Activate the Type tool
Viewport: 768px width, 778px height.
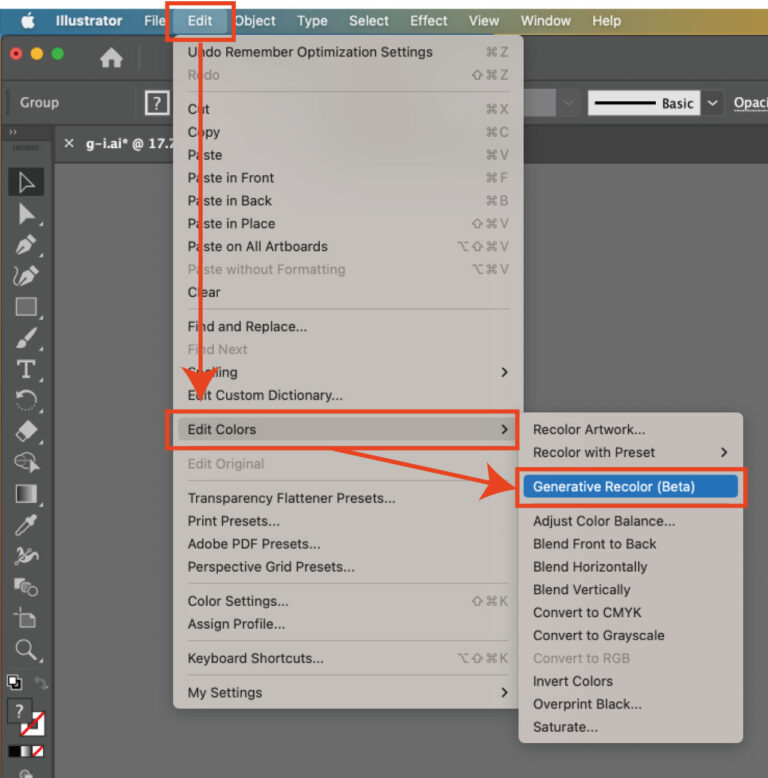click(27, 369)
